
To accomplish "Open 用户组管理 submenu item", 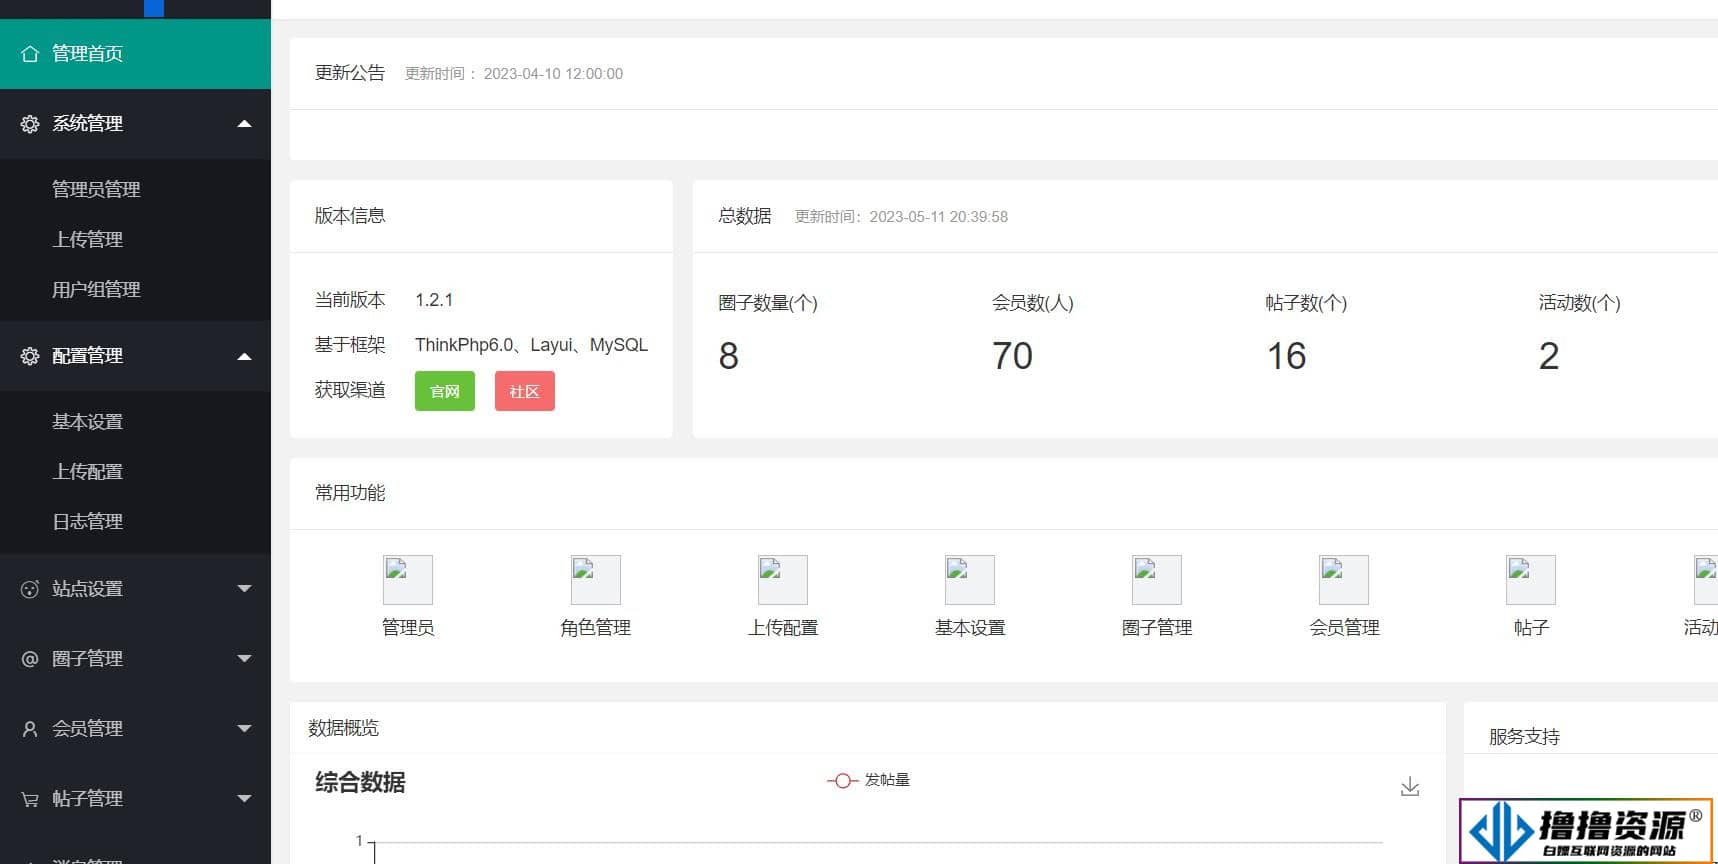I will pyautogui.click(x=96, y=289).
